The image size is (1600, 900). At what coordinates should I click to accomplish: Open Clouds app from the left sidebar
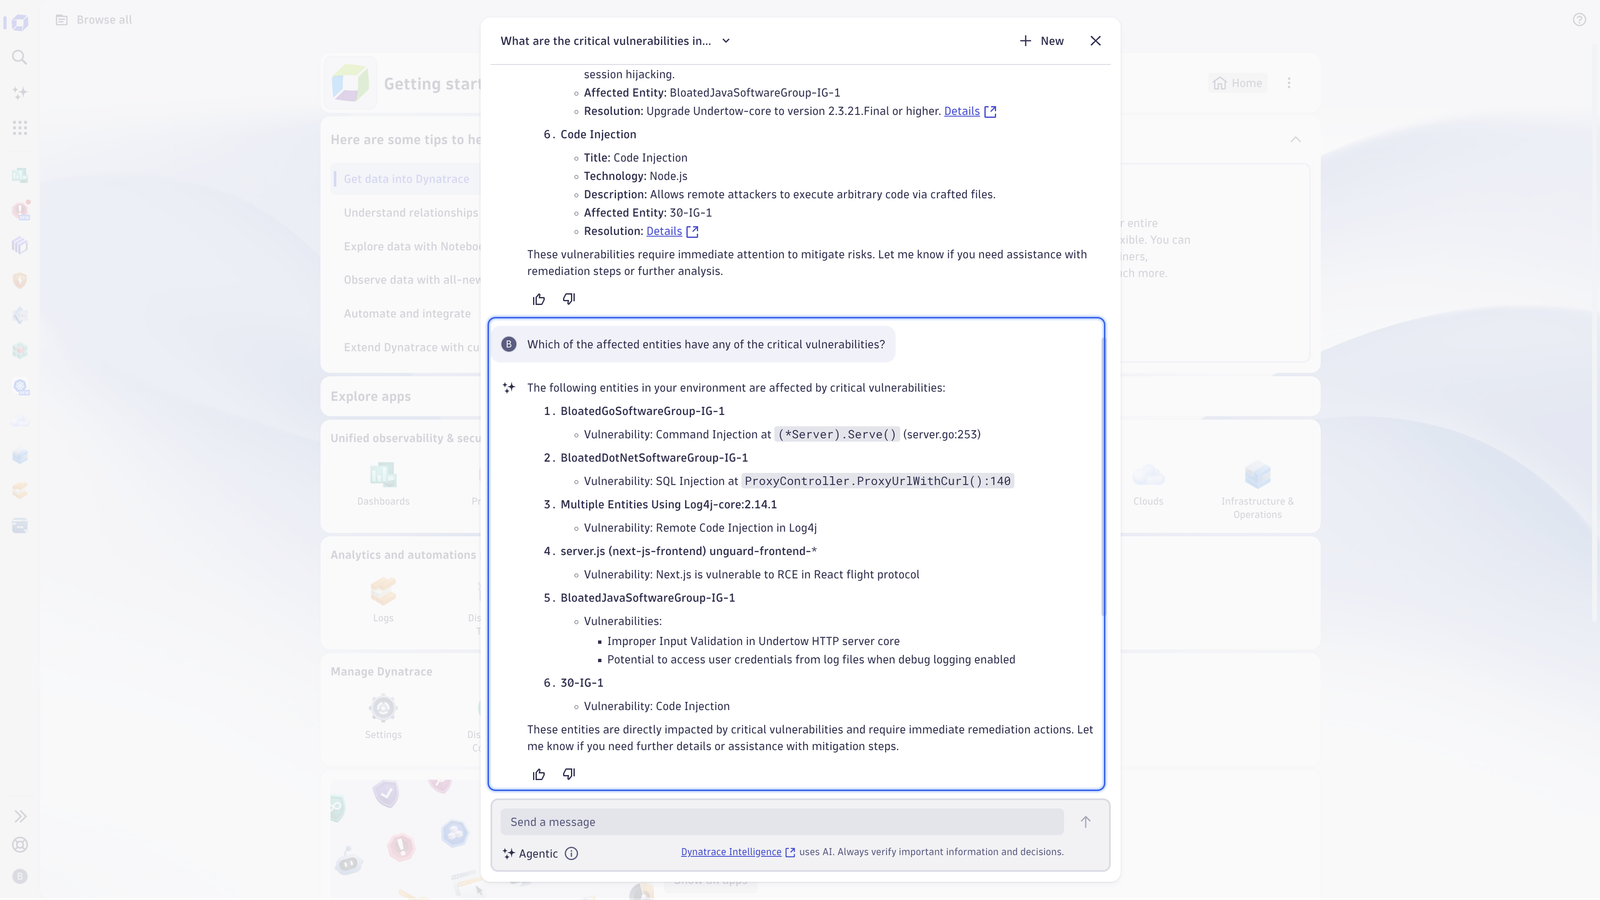(20, 422)
